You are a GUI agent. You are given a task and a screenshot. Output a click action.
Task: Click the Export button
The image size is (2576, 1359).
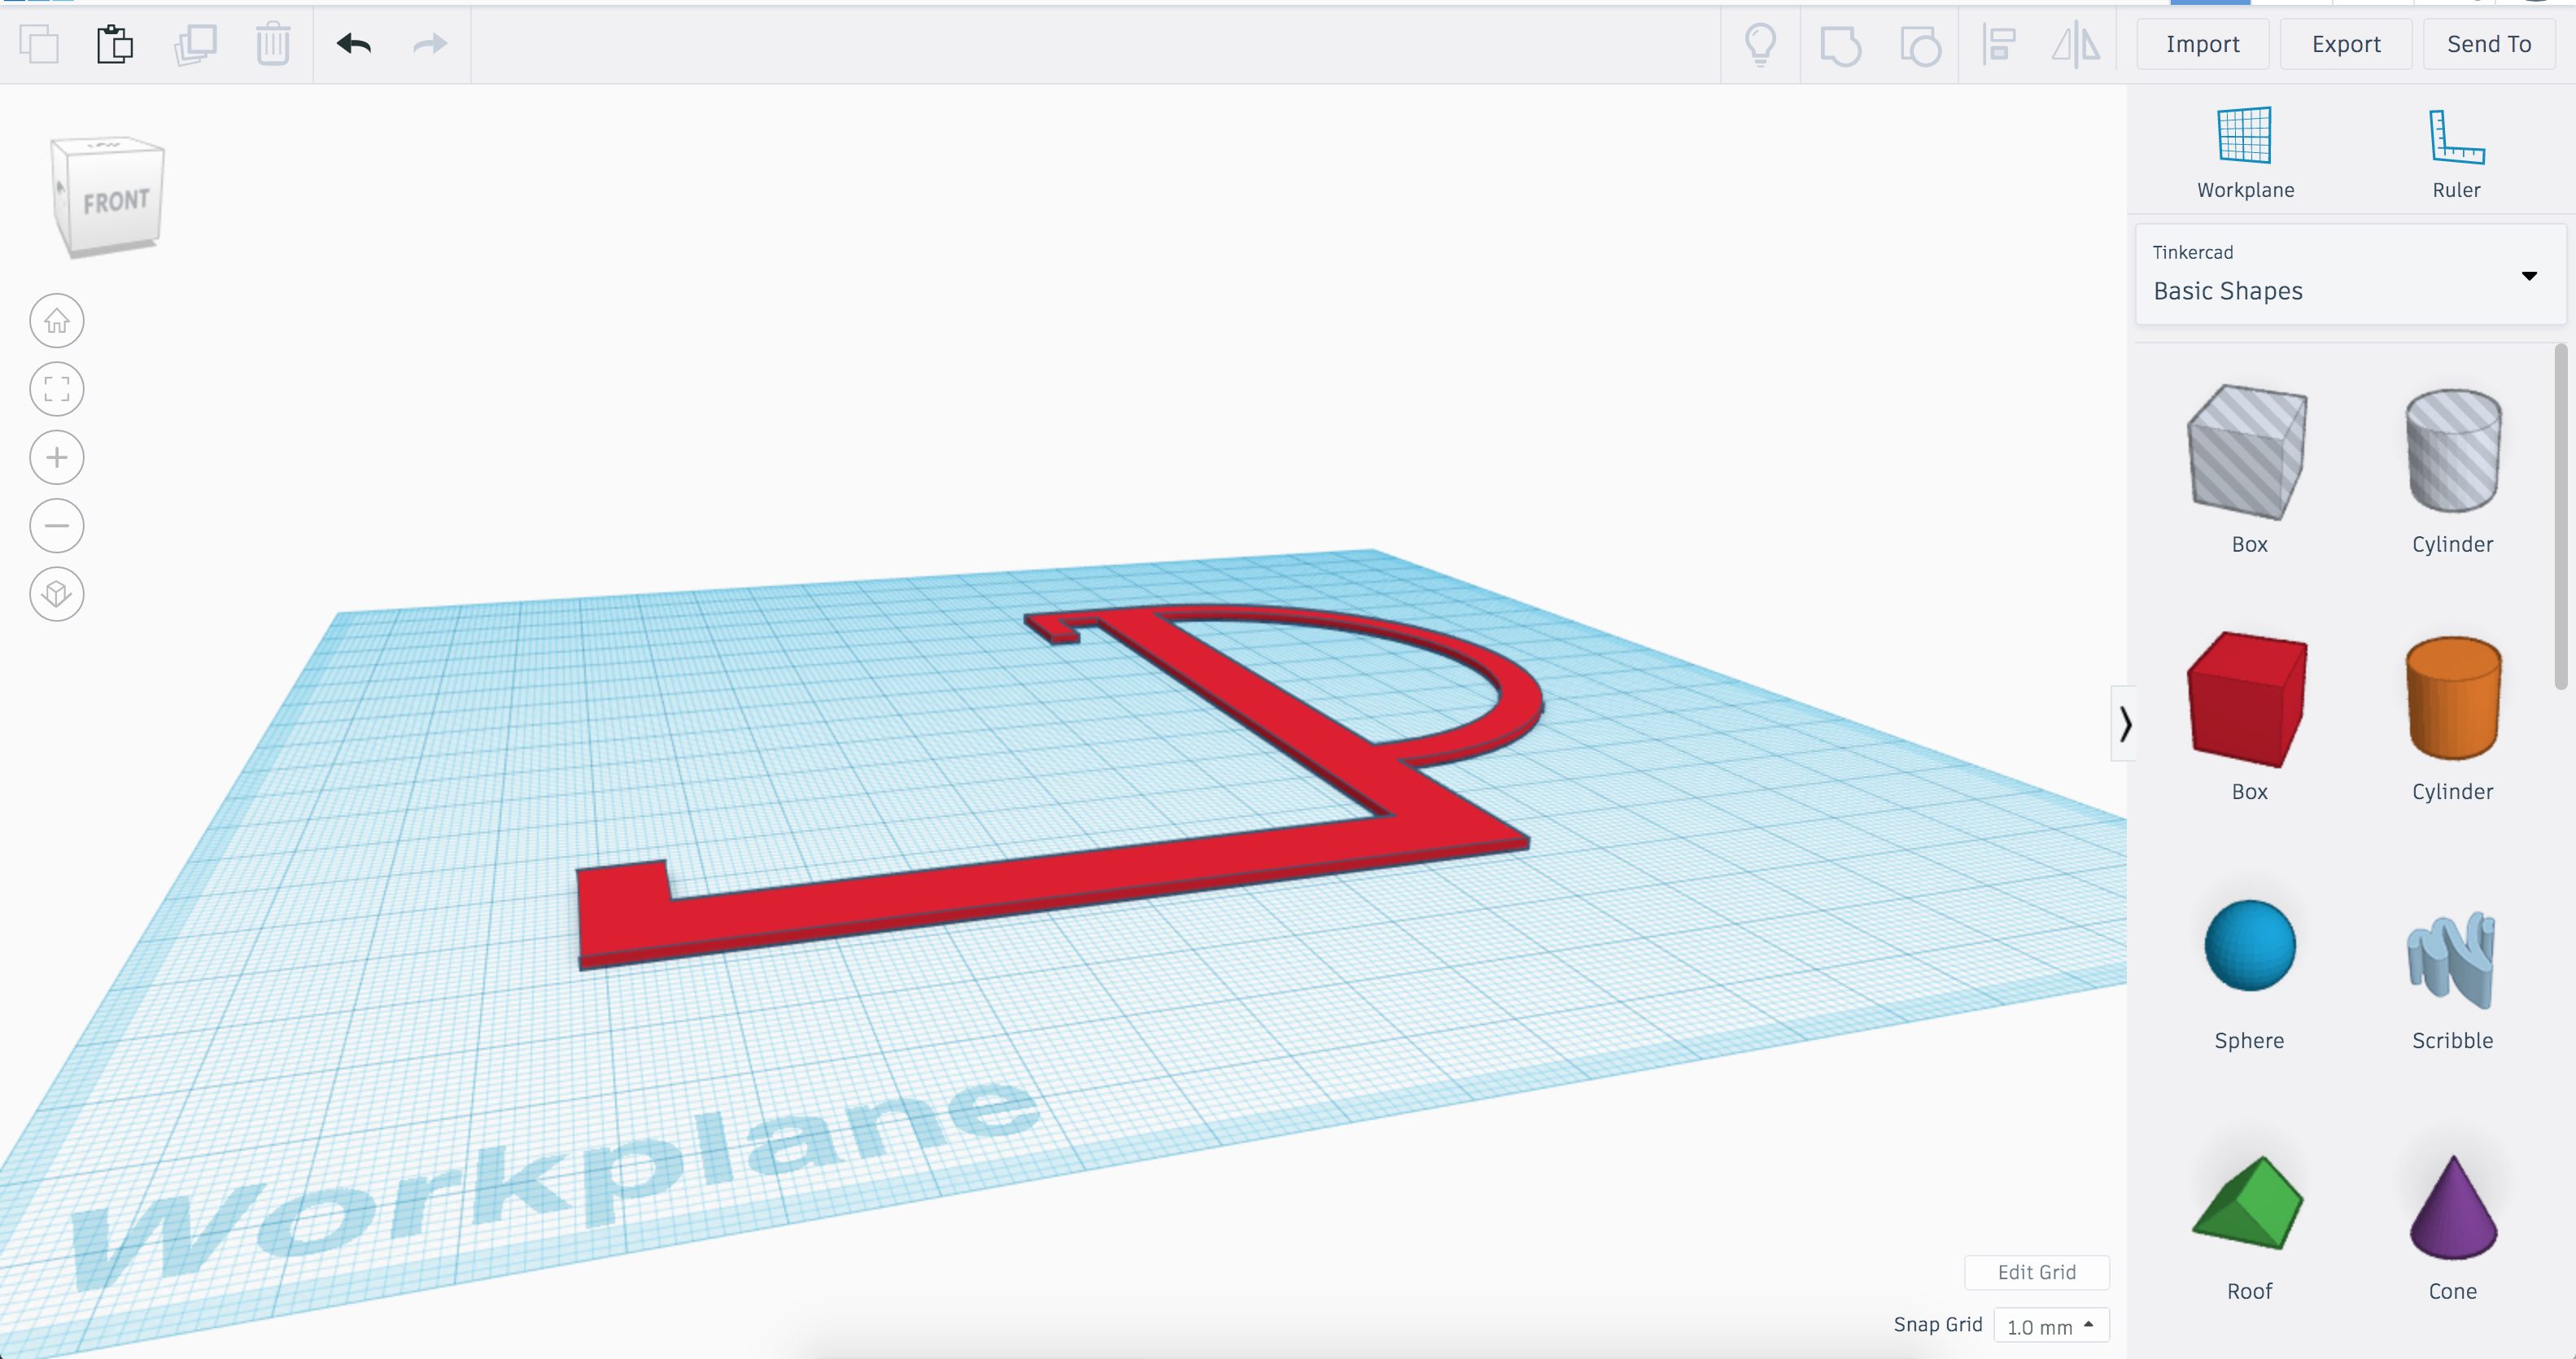2346,44
